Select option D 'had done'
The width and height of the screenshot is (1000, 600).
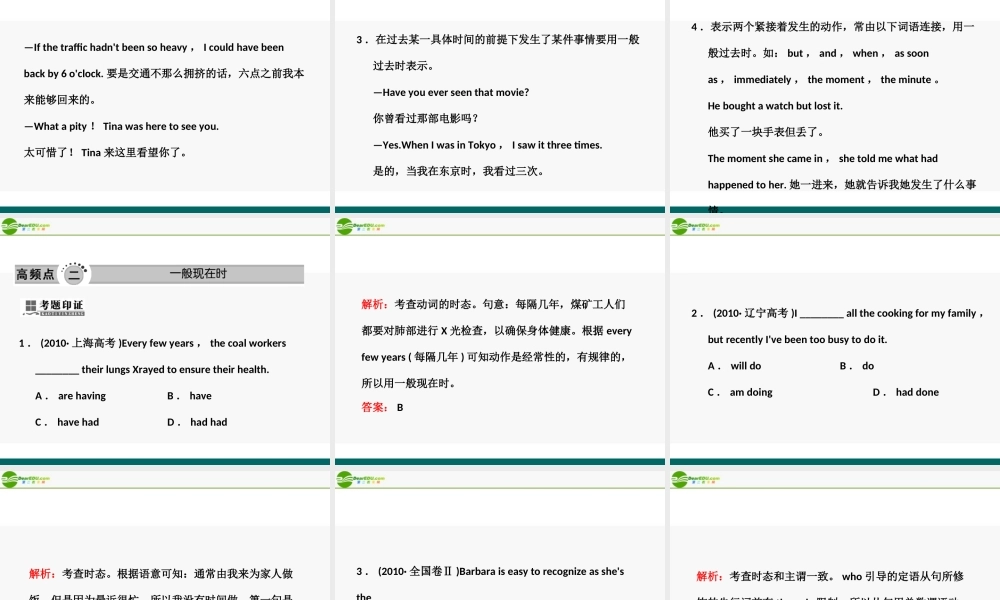tap(906, 392)
